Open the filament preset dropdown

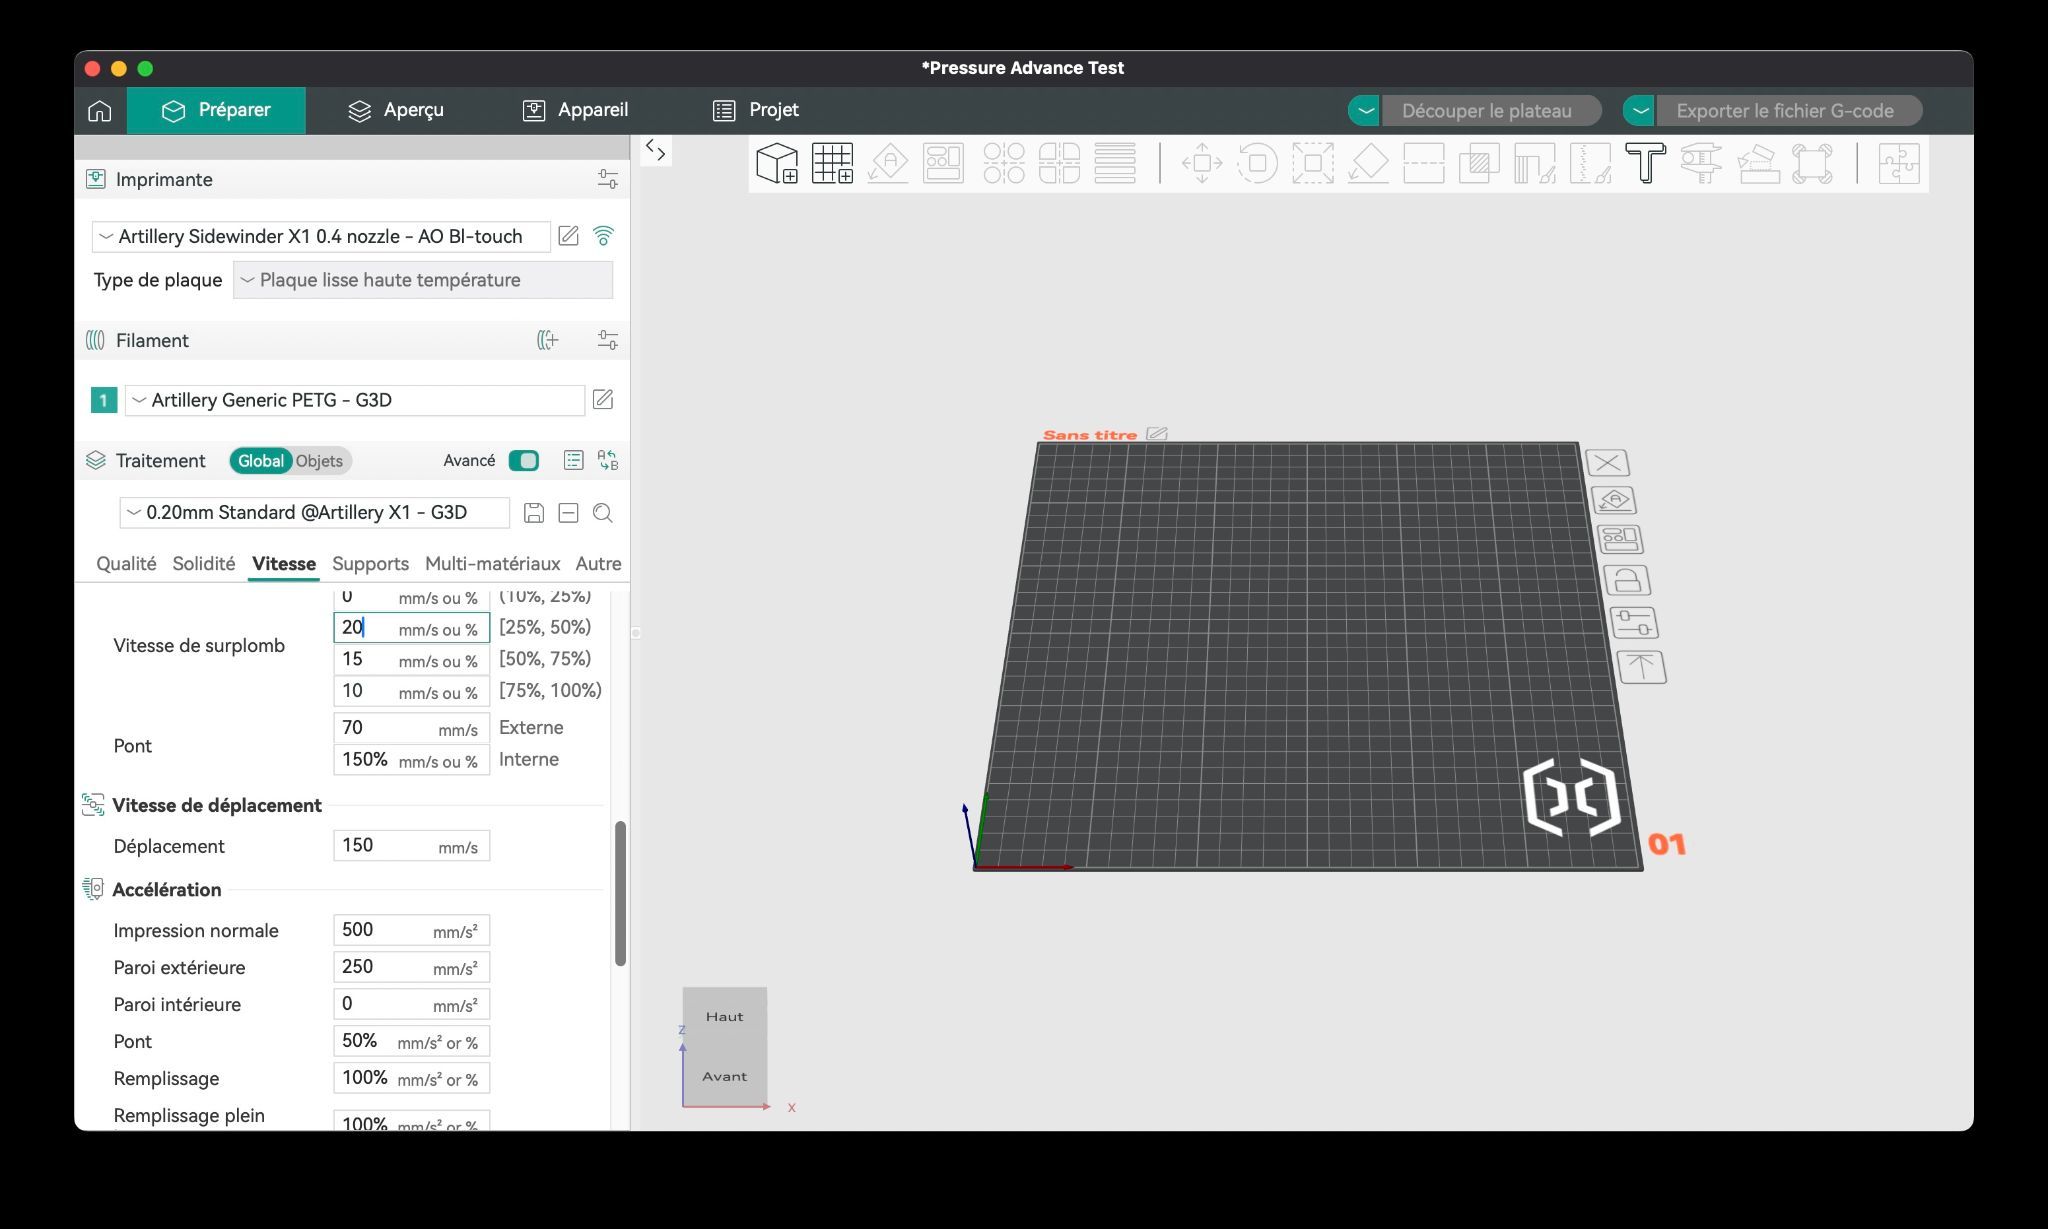click(355, 400)
